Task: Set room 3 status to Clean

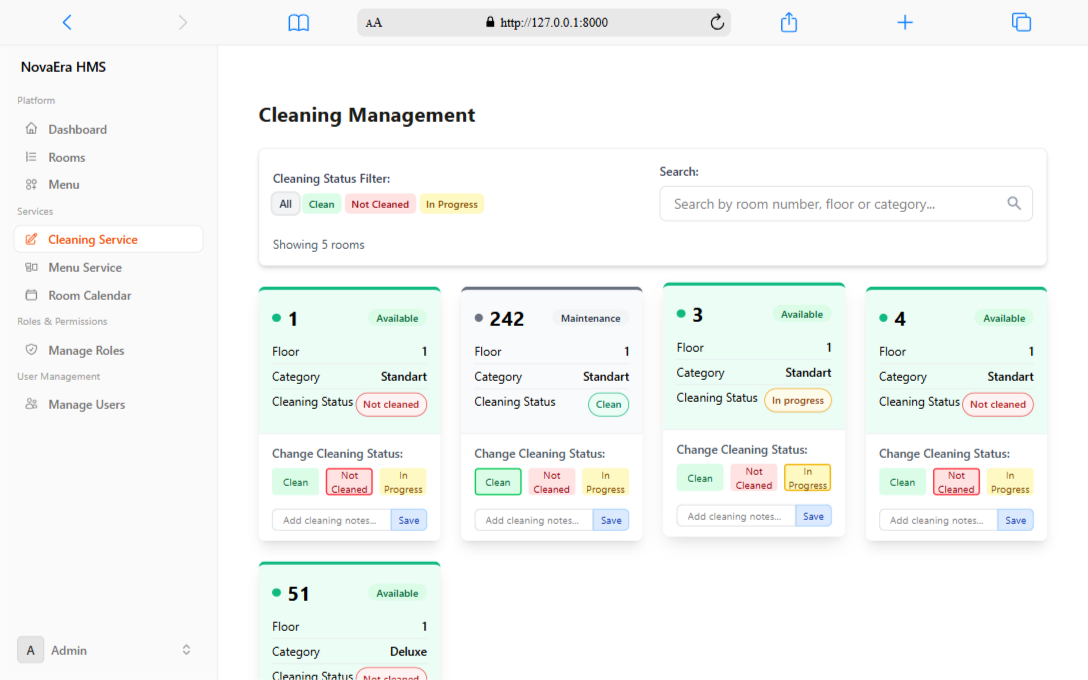Action: tap(699, 478)
